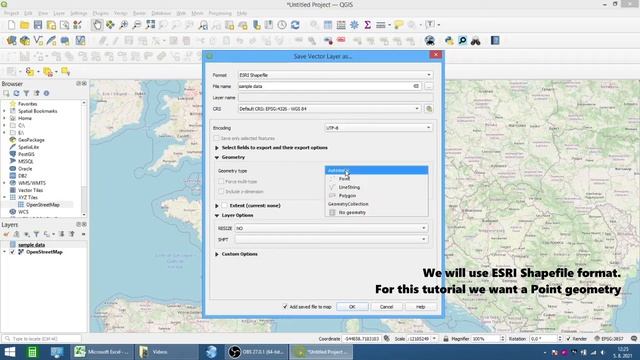This screenshot has height=360, width=640.
Task: Select PostGIS in the Browser tree
Action: point(26,154)
